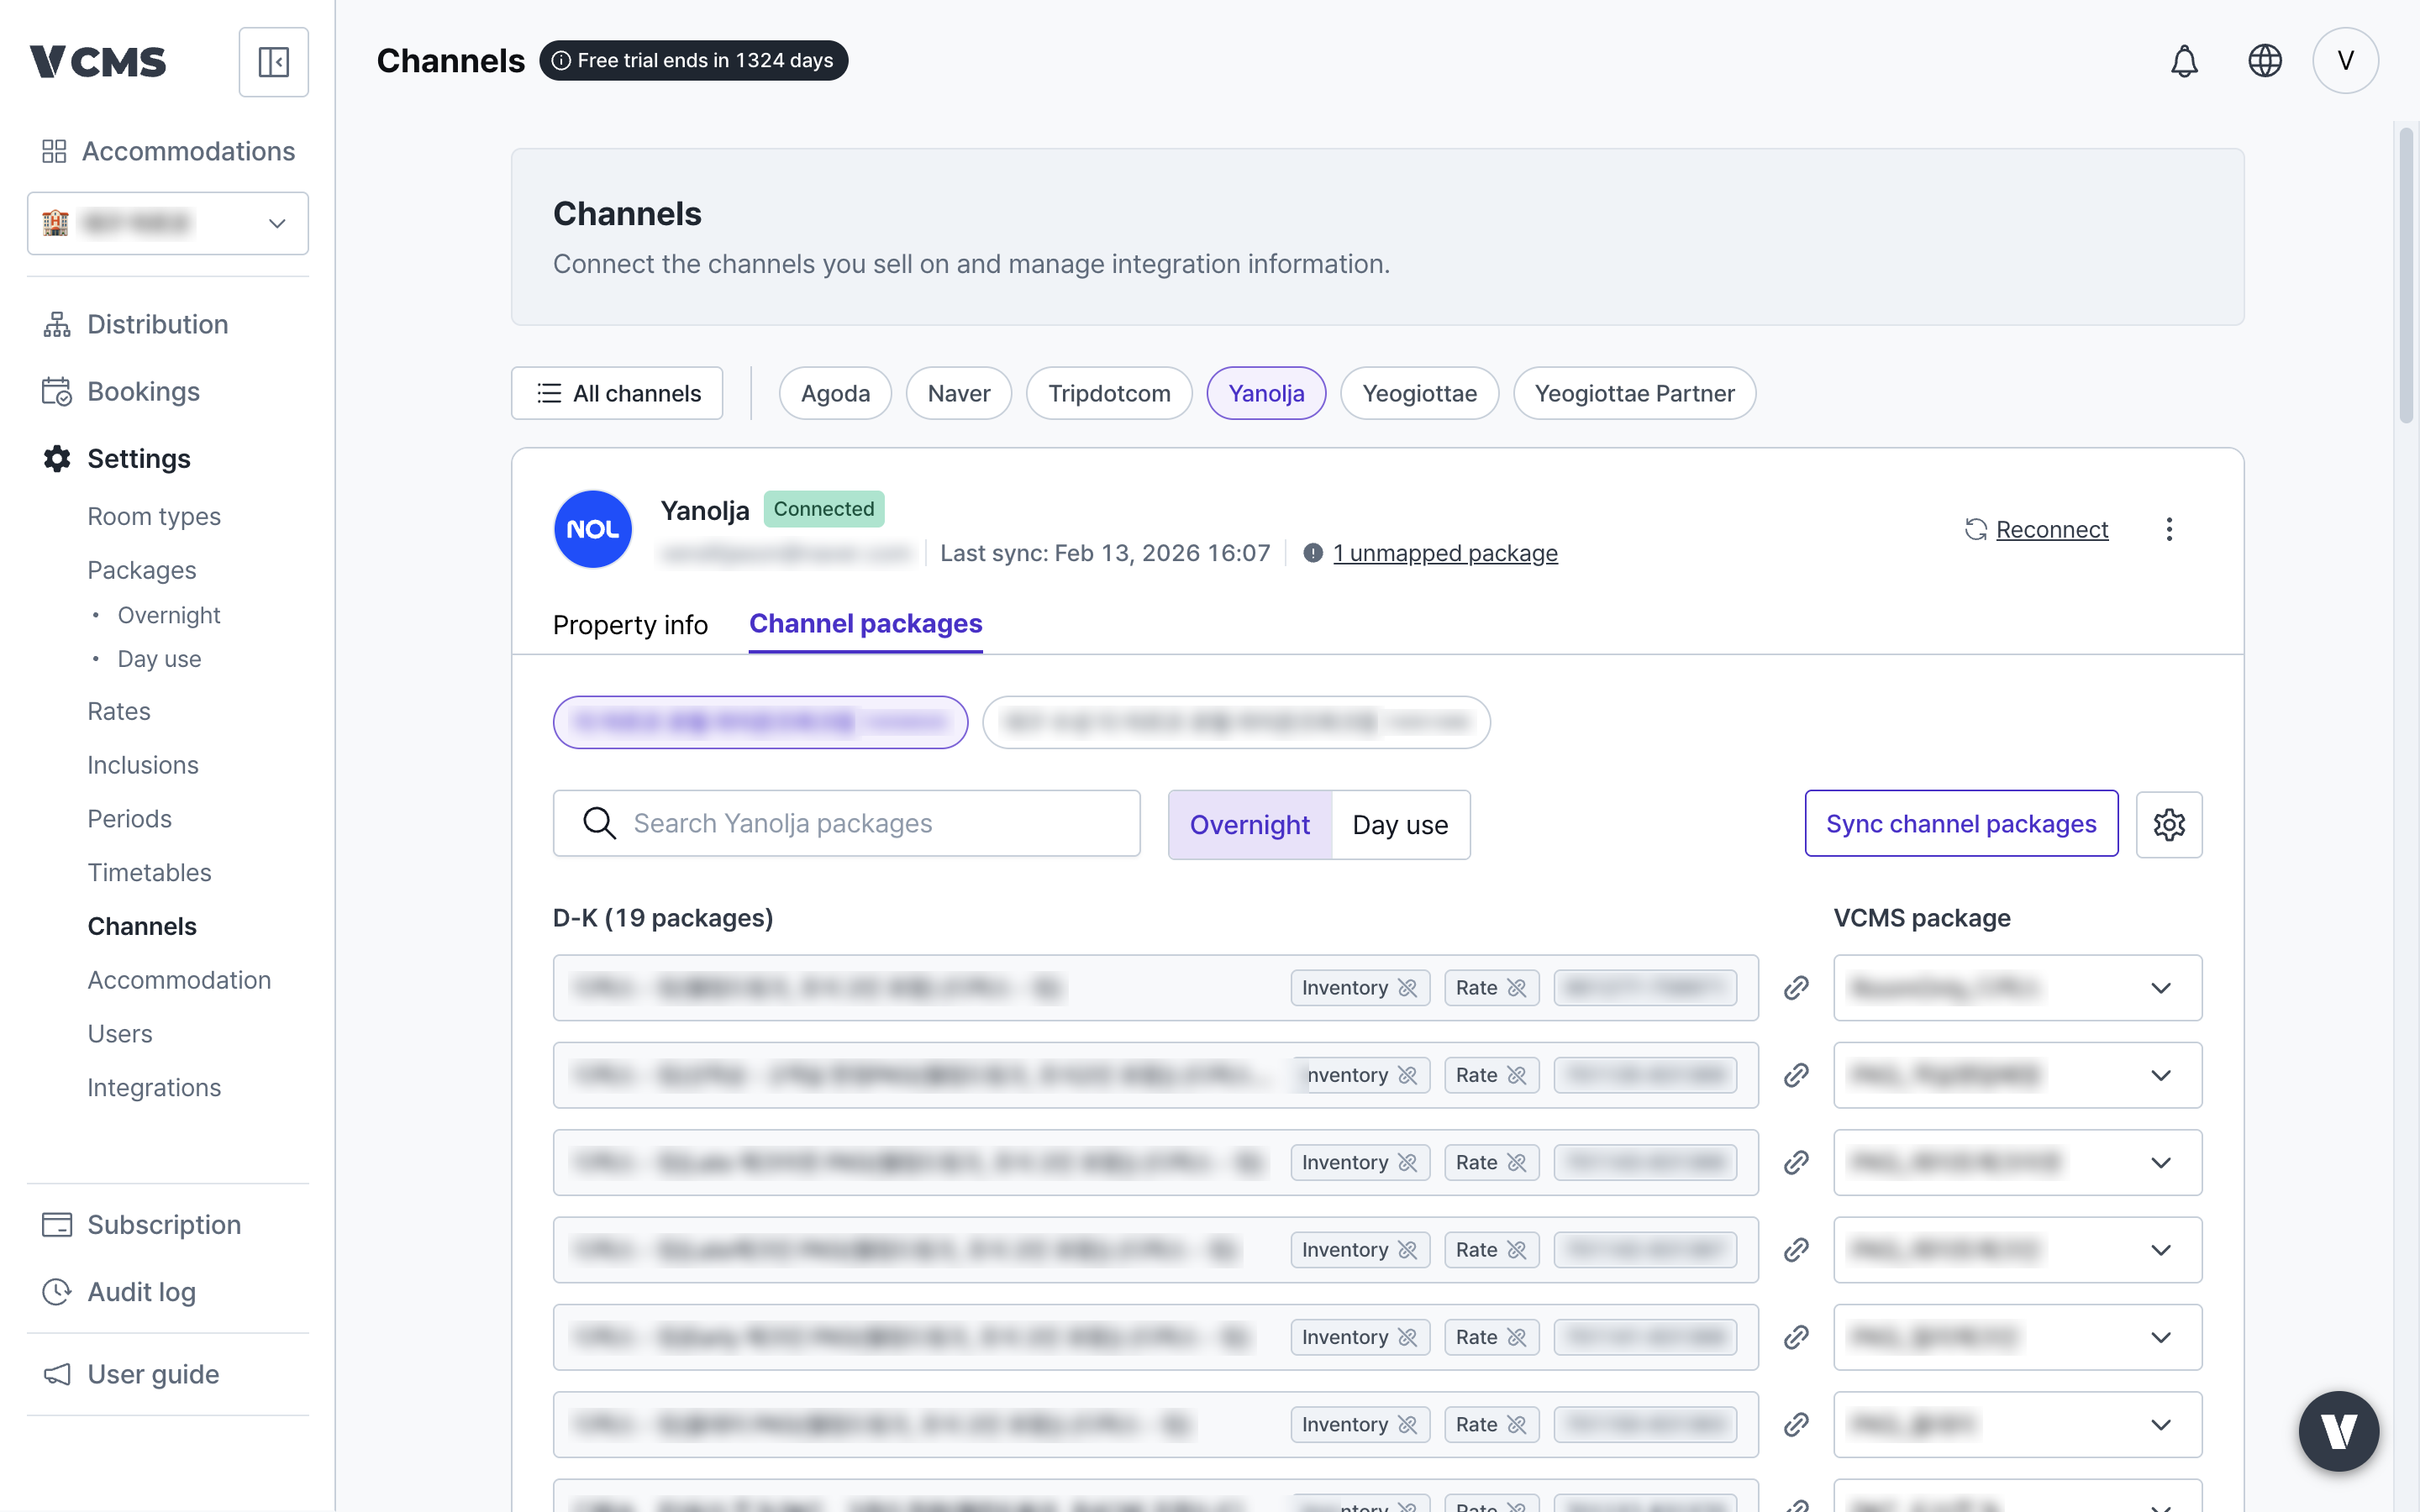Toggle Inventory sync in third package row

pyautogui.click(x=1360, y=1162)
